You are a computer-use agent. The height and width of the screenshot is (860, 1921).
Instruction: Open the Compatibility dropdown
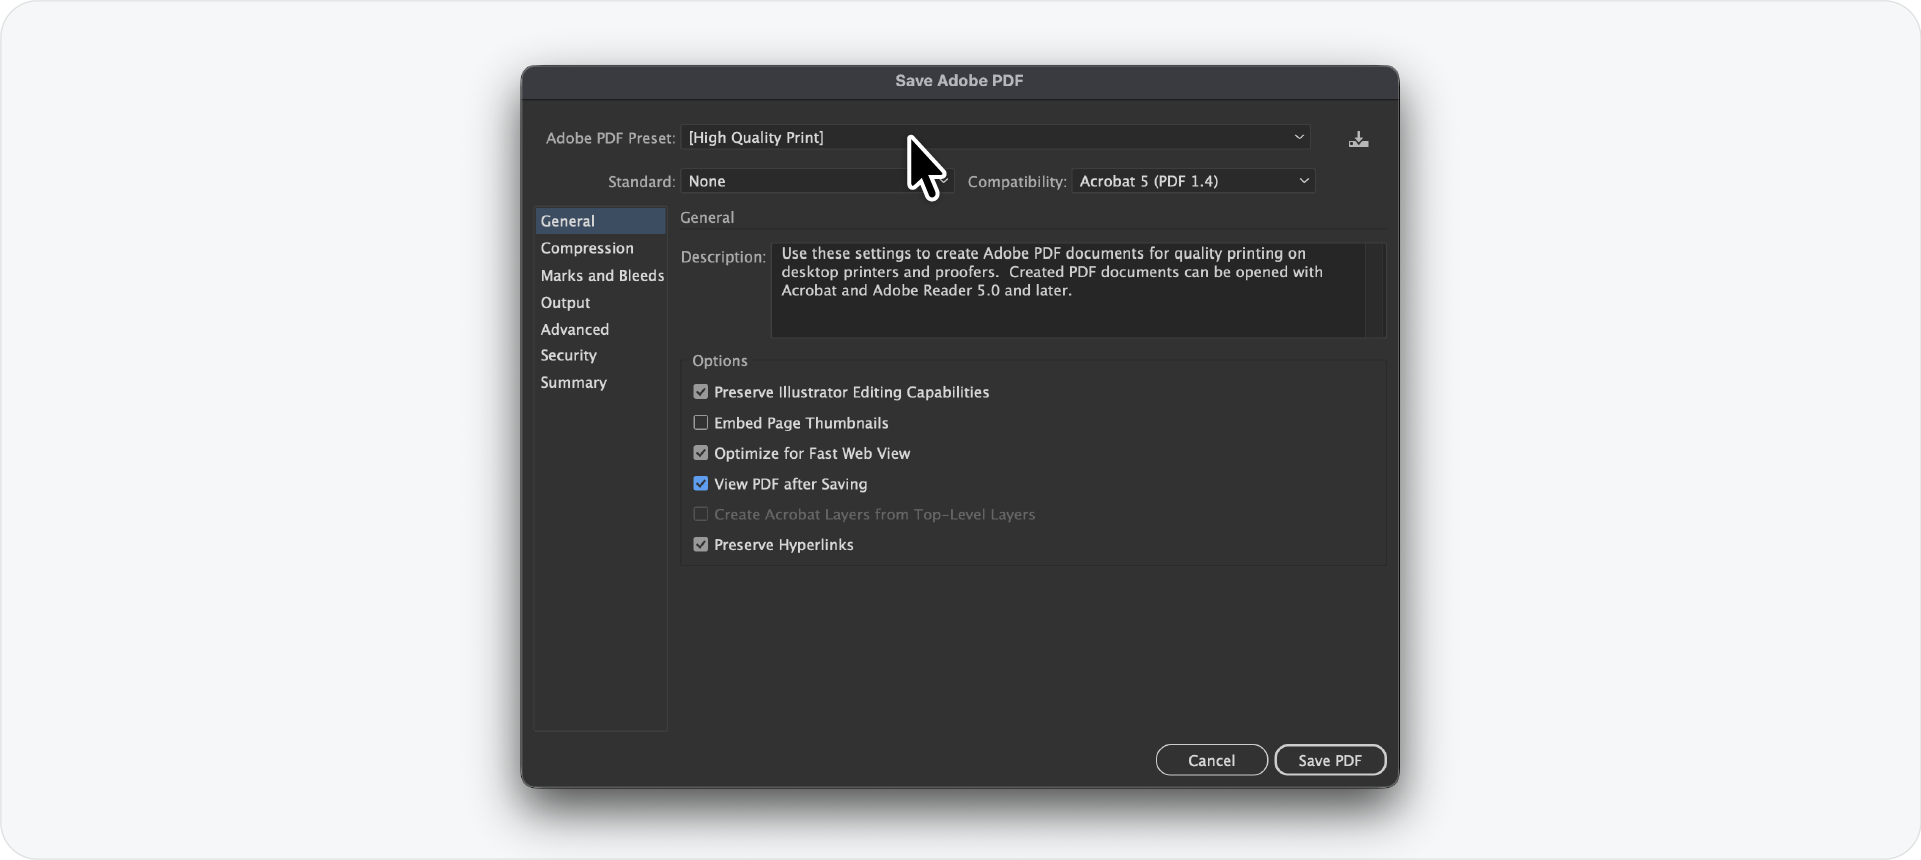pos(1193,181)
